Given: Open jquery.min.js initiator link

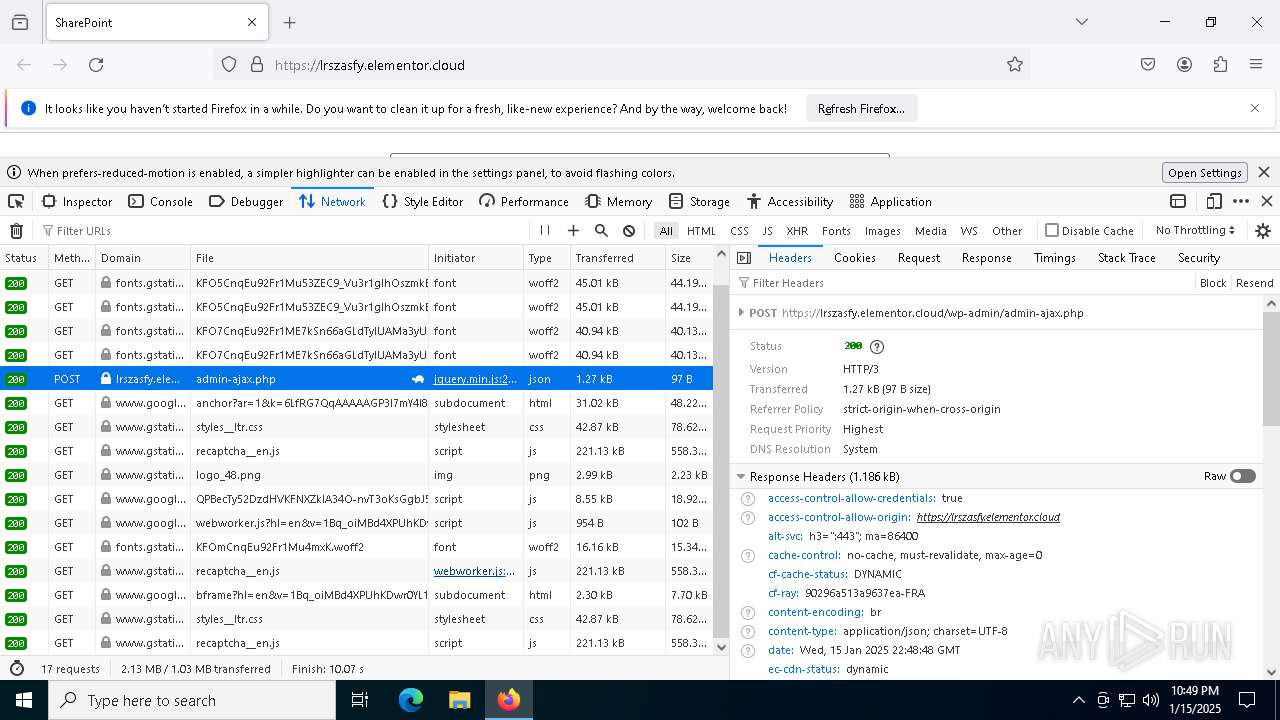Looking at the screenshot, I should pyautogui.click(x=476, y=379).
